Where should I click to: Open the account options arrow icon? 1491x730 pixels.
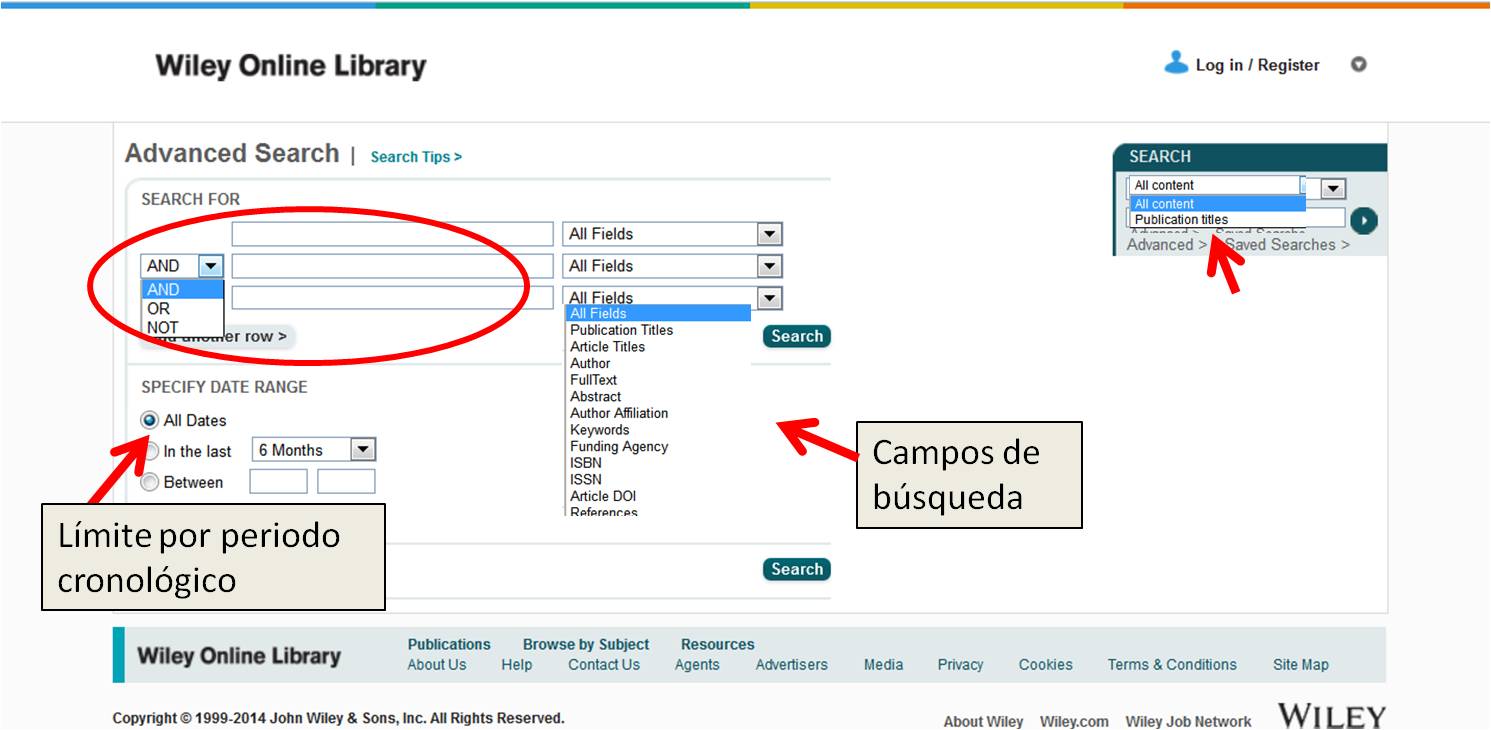click(x=1358, y=65)
